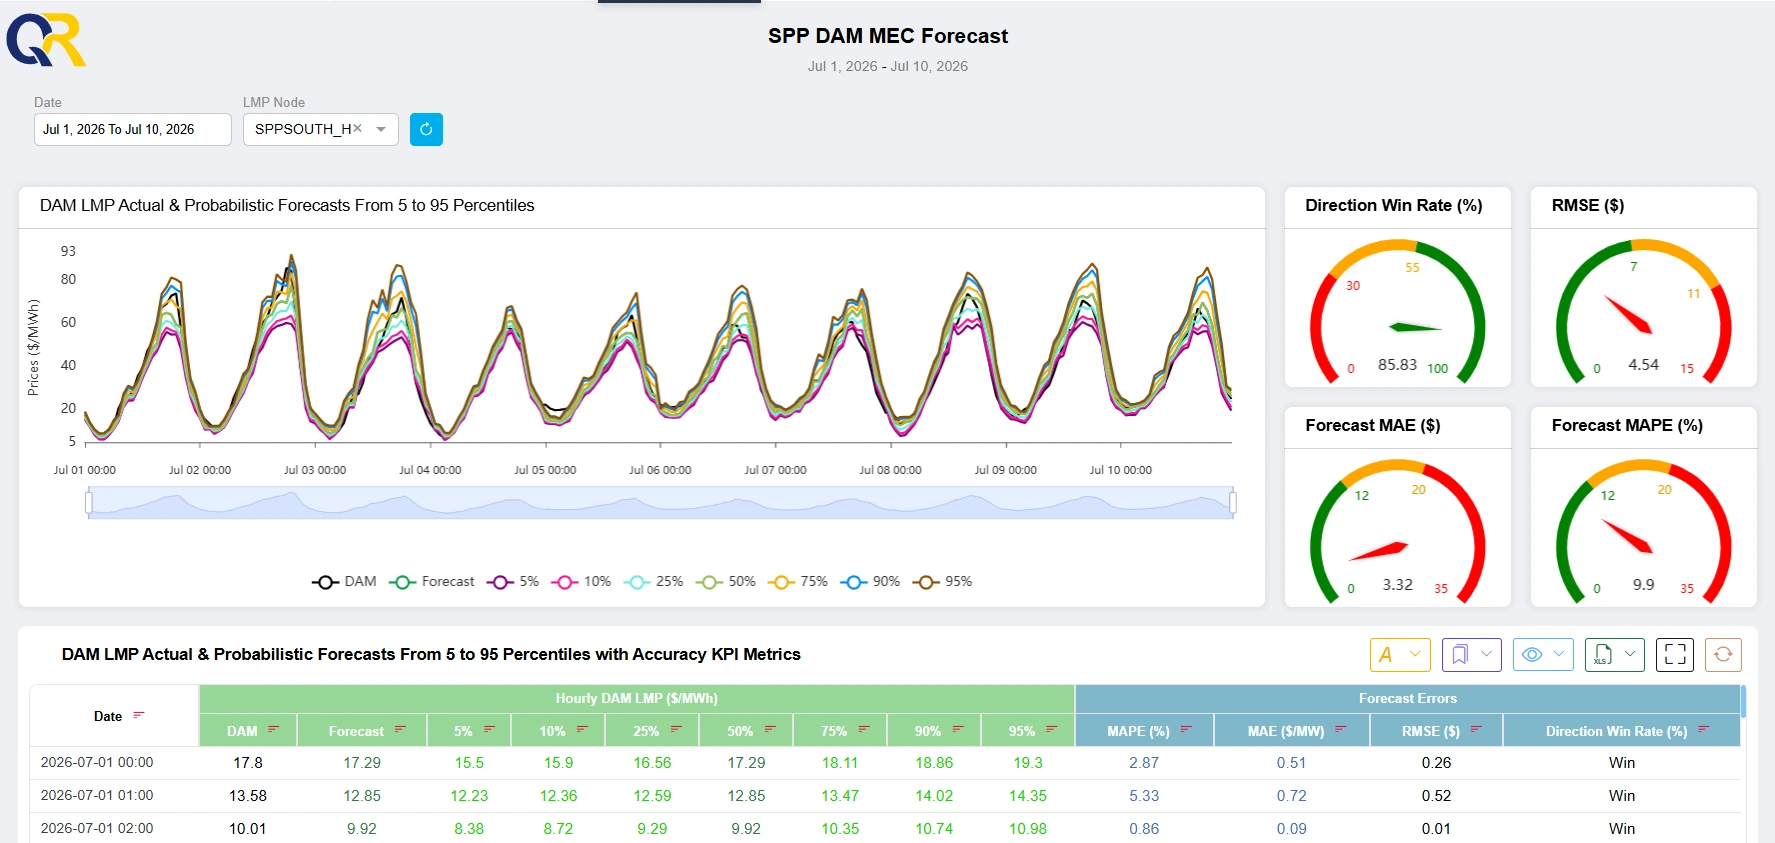Open the XLS export dropdown
The height and width of the screenshot is (843, 1775).
point(1615,655)
